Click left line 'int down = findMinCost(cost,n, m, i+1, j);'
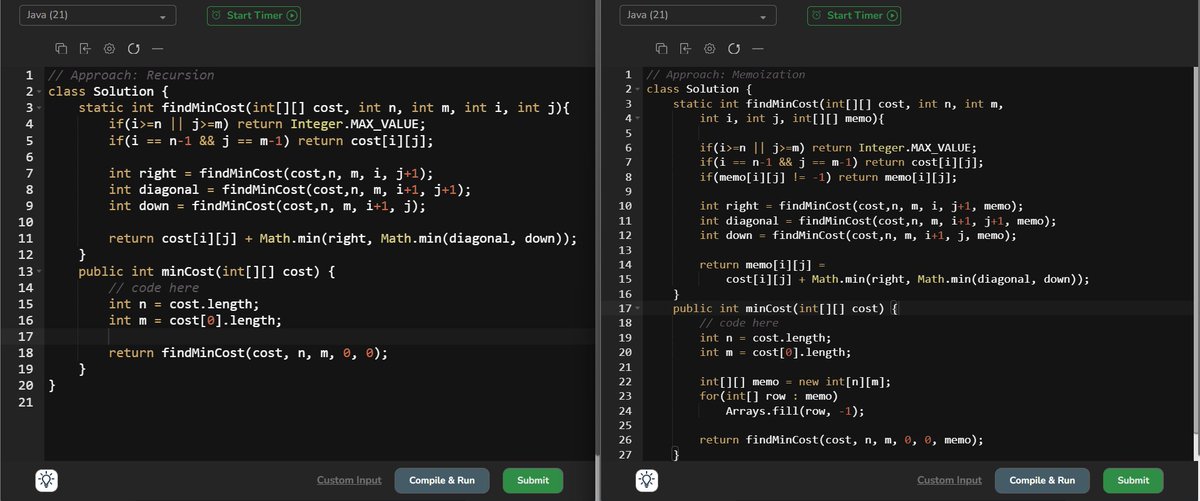 pos(268,206)
